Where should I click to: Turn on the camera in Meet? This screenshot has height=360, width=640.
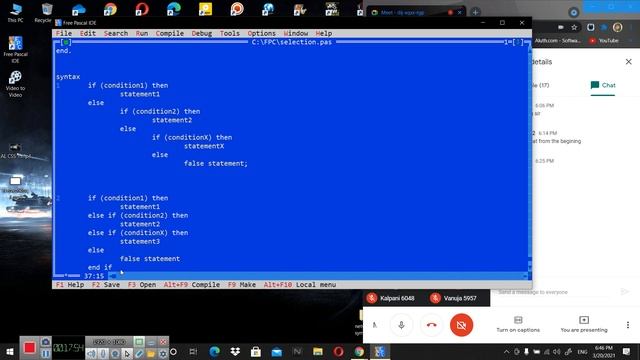click(461, 325)
